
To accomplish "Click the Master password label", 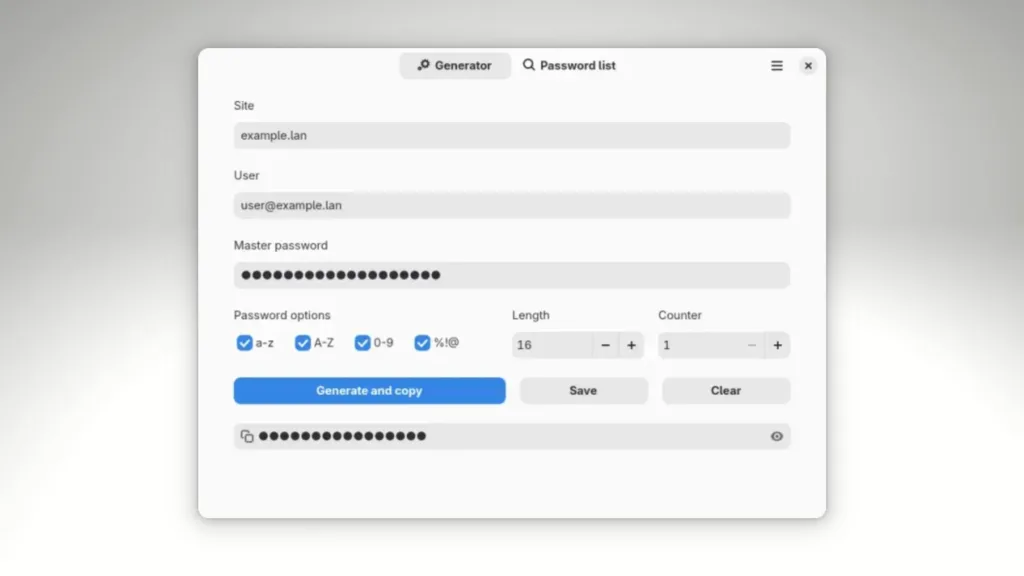I will coord(281,245).
